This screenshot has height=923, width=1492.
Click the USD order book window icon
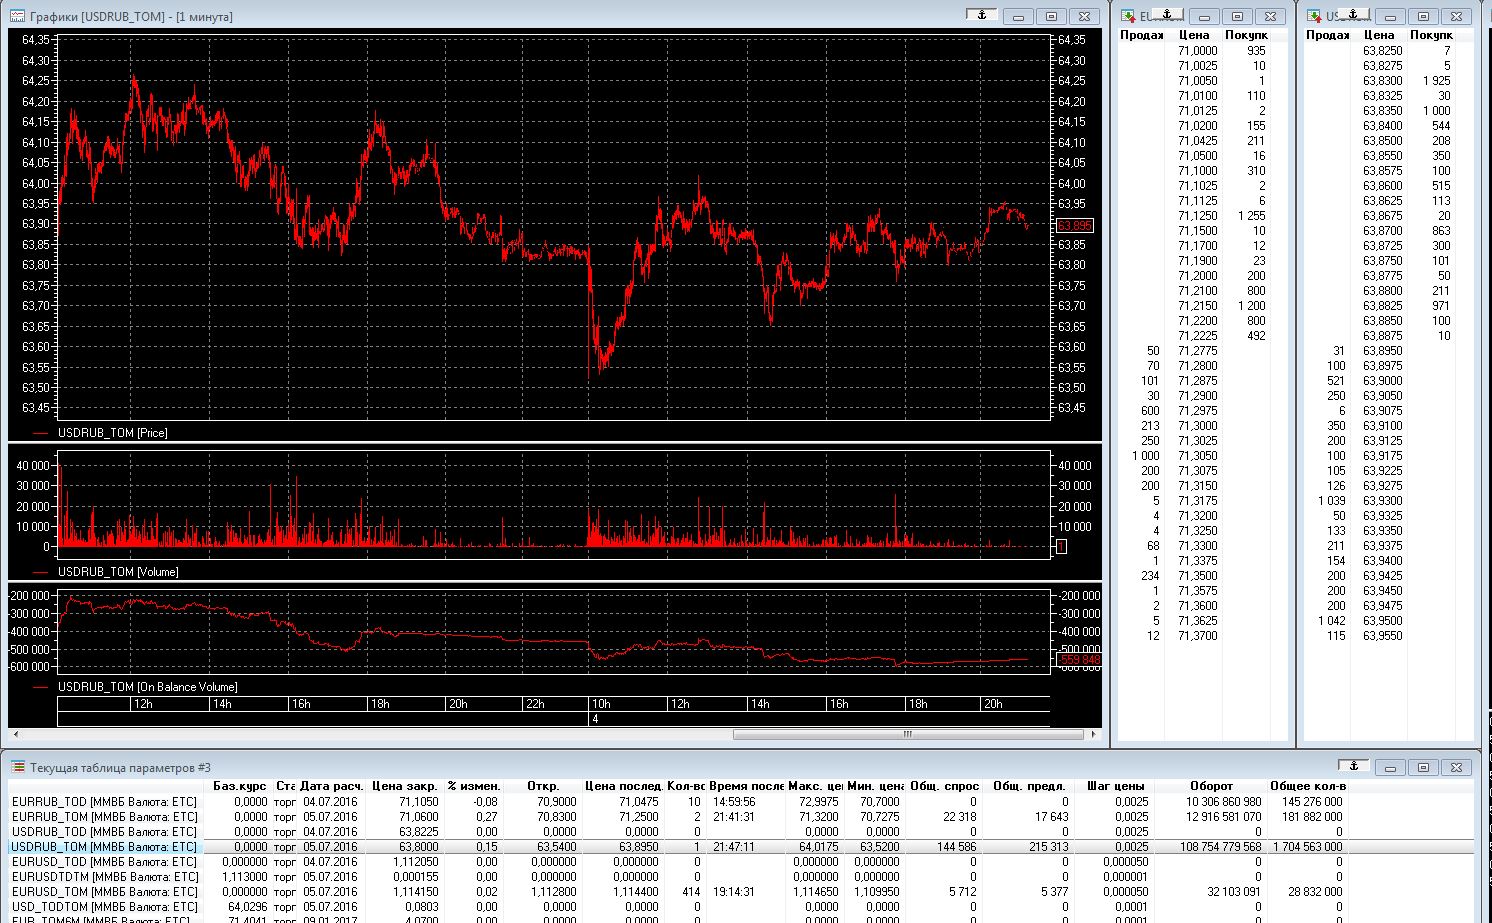point(1314,17)
